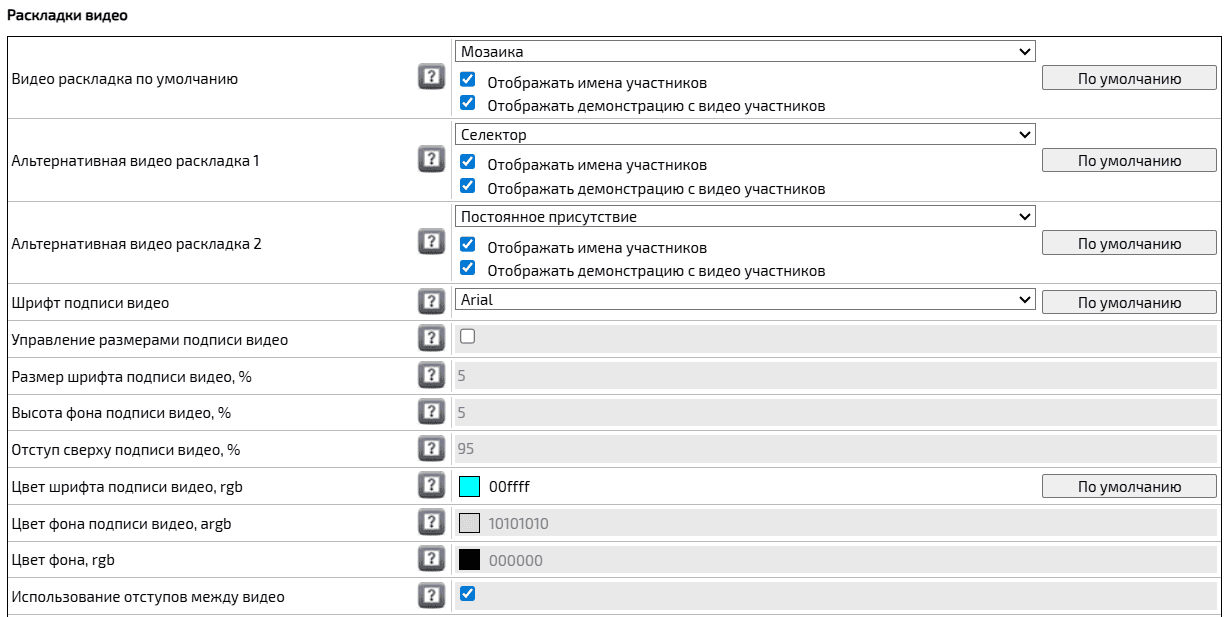Show help for Цвет фона подписи видео, argb
The image size is (1226, 617).
431,522
